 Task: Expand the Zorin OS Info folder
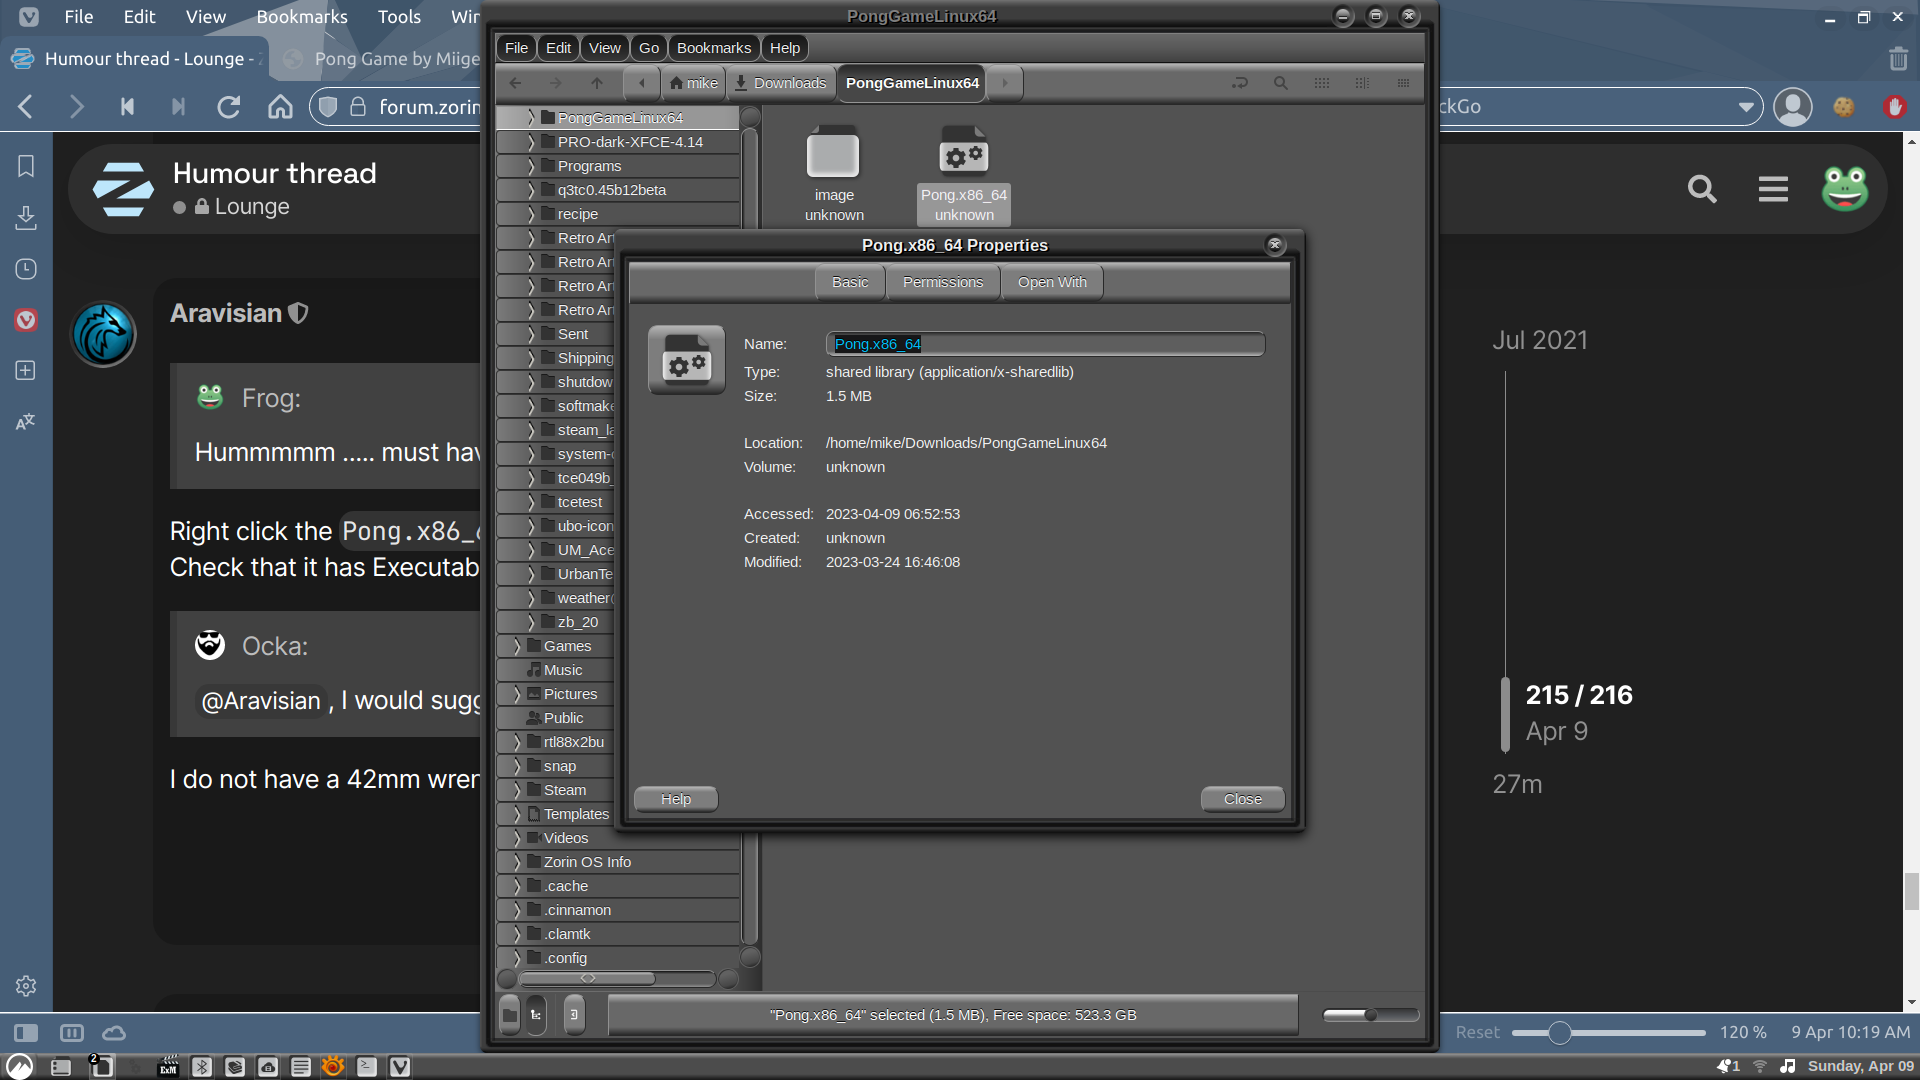516,862
